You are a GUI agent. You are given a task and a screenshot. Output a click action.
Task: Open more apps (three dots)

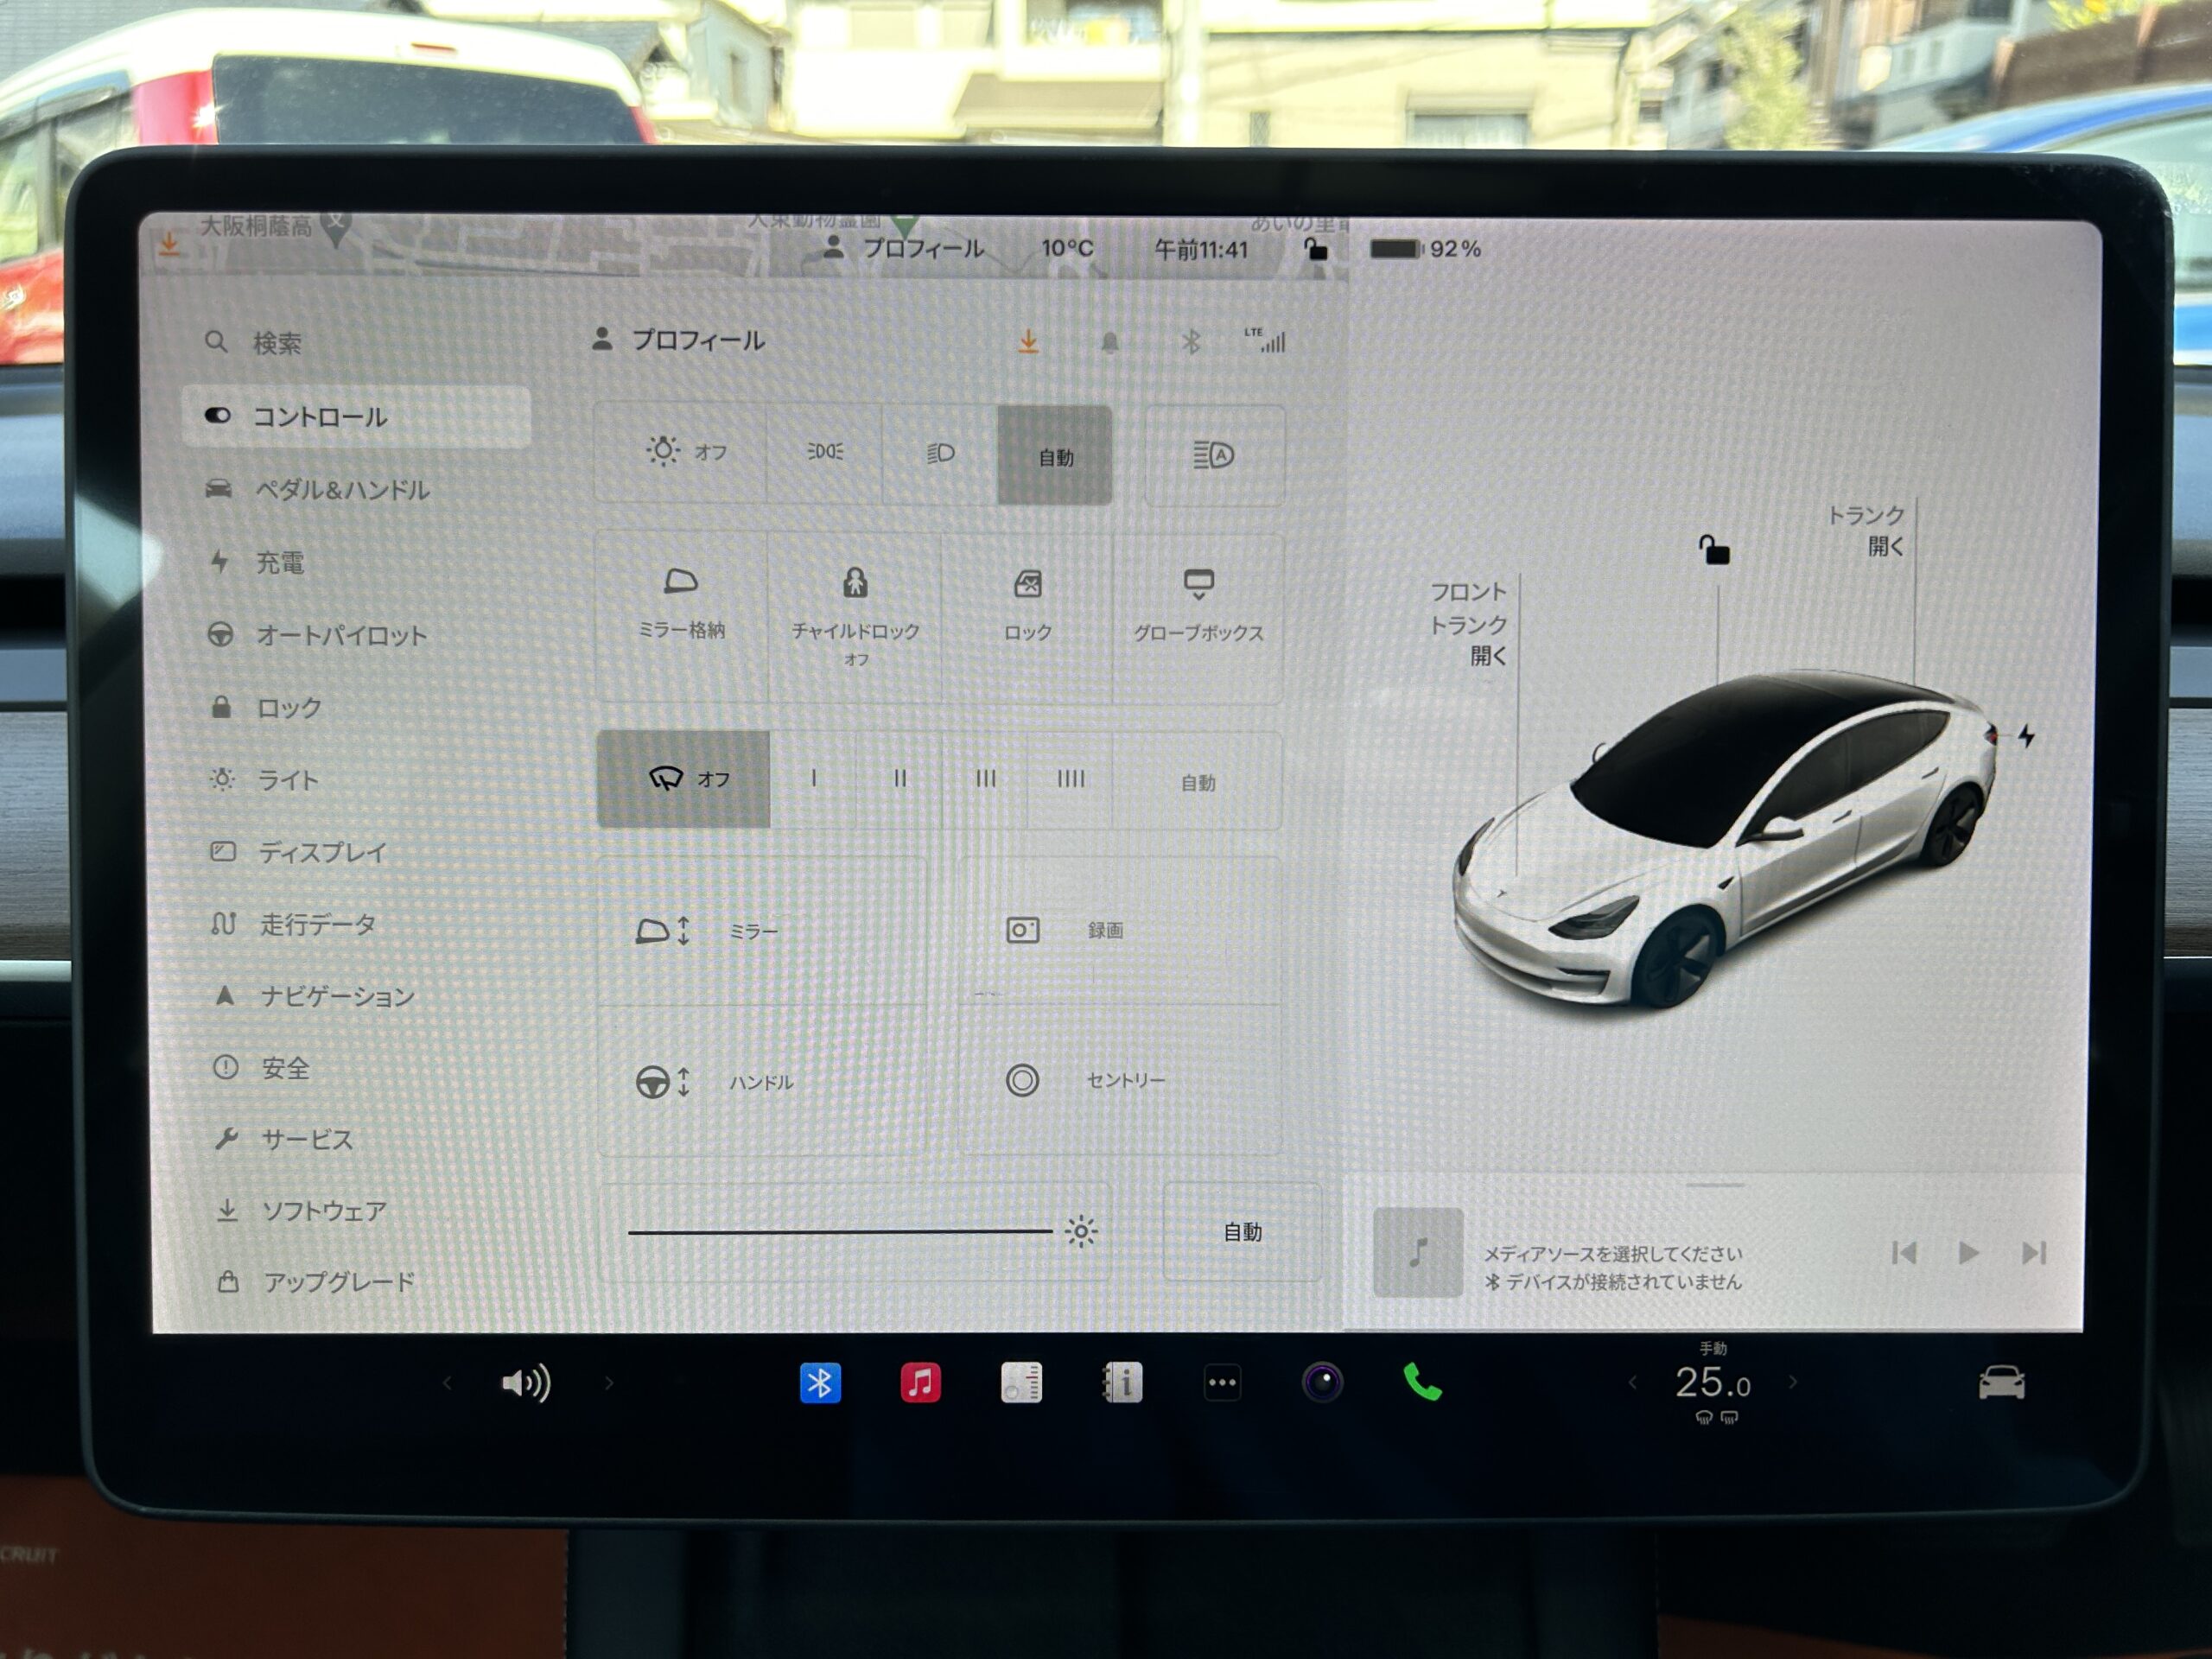[x=1222, y=1383]
